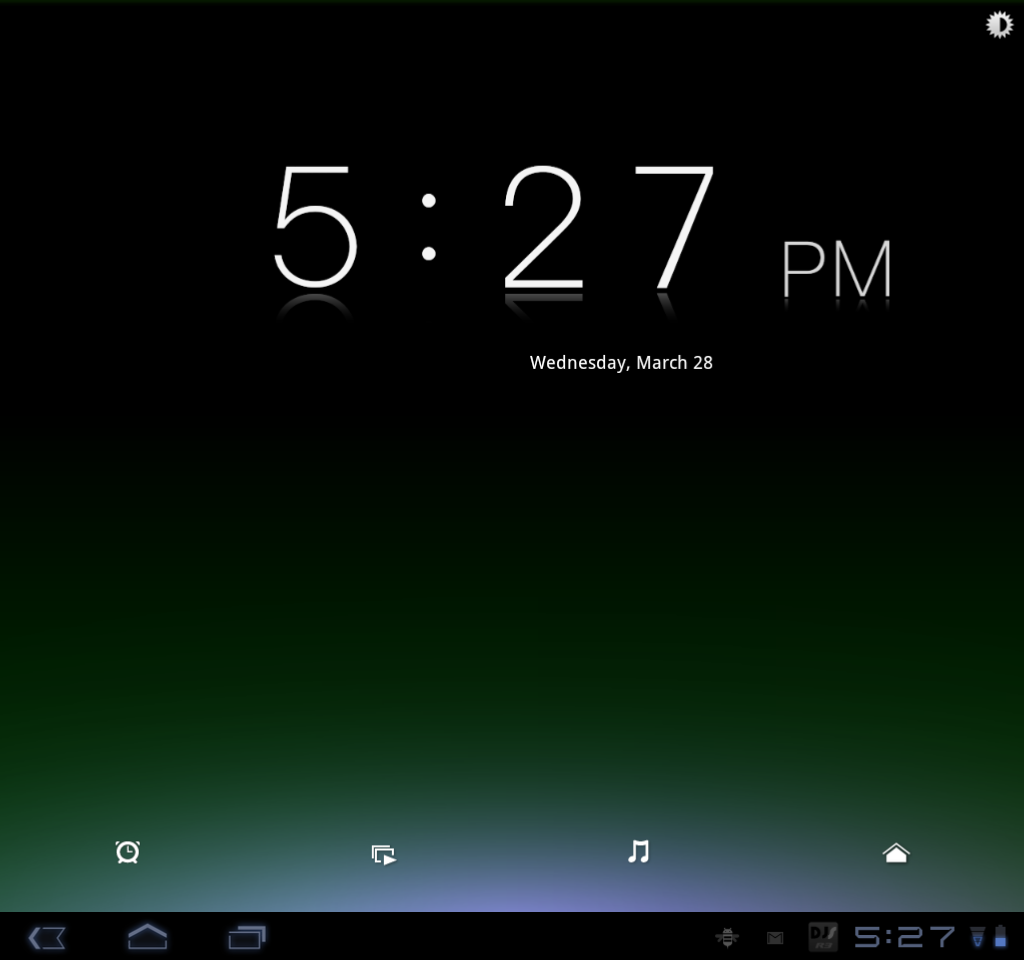Tap the USB debugging bee icon
Screen dimensions: 1024x960
(x=727, y=938)
